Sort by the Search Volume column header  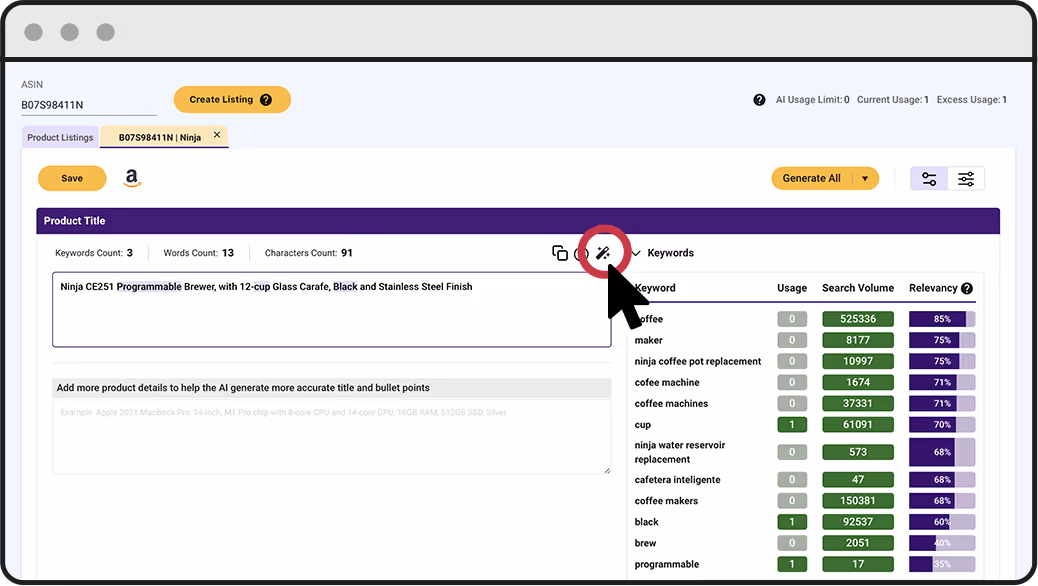click(858, 288)
